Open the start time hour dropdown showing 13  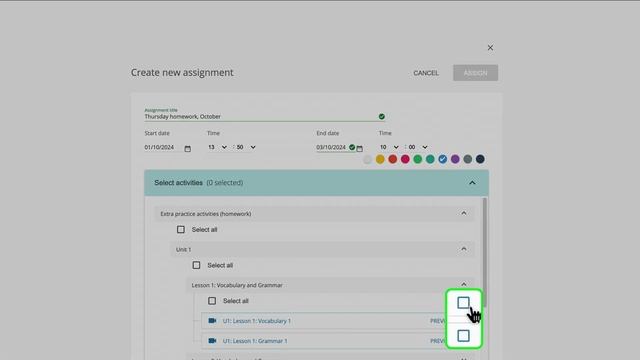(218, 147)
